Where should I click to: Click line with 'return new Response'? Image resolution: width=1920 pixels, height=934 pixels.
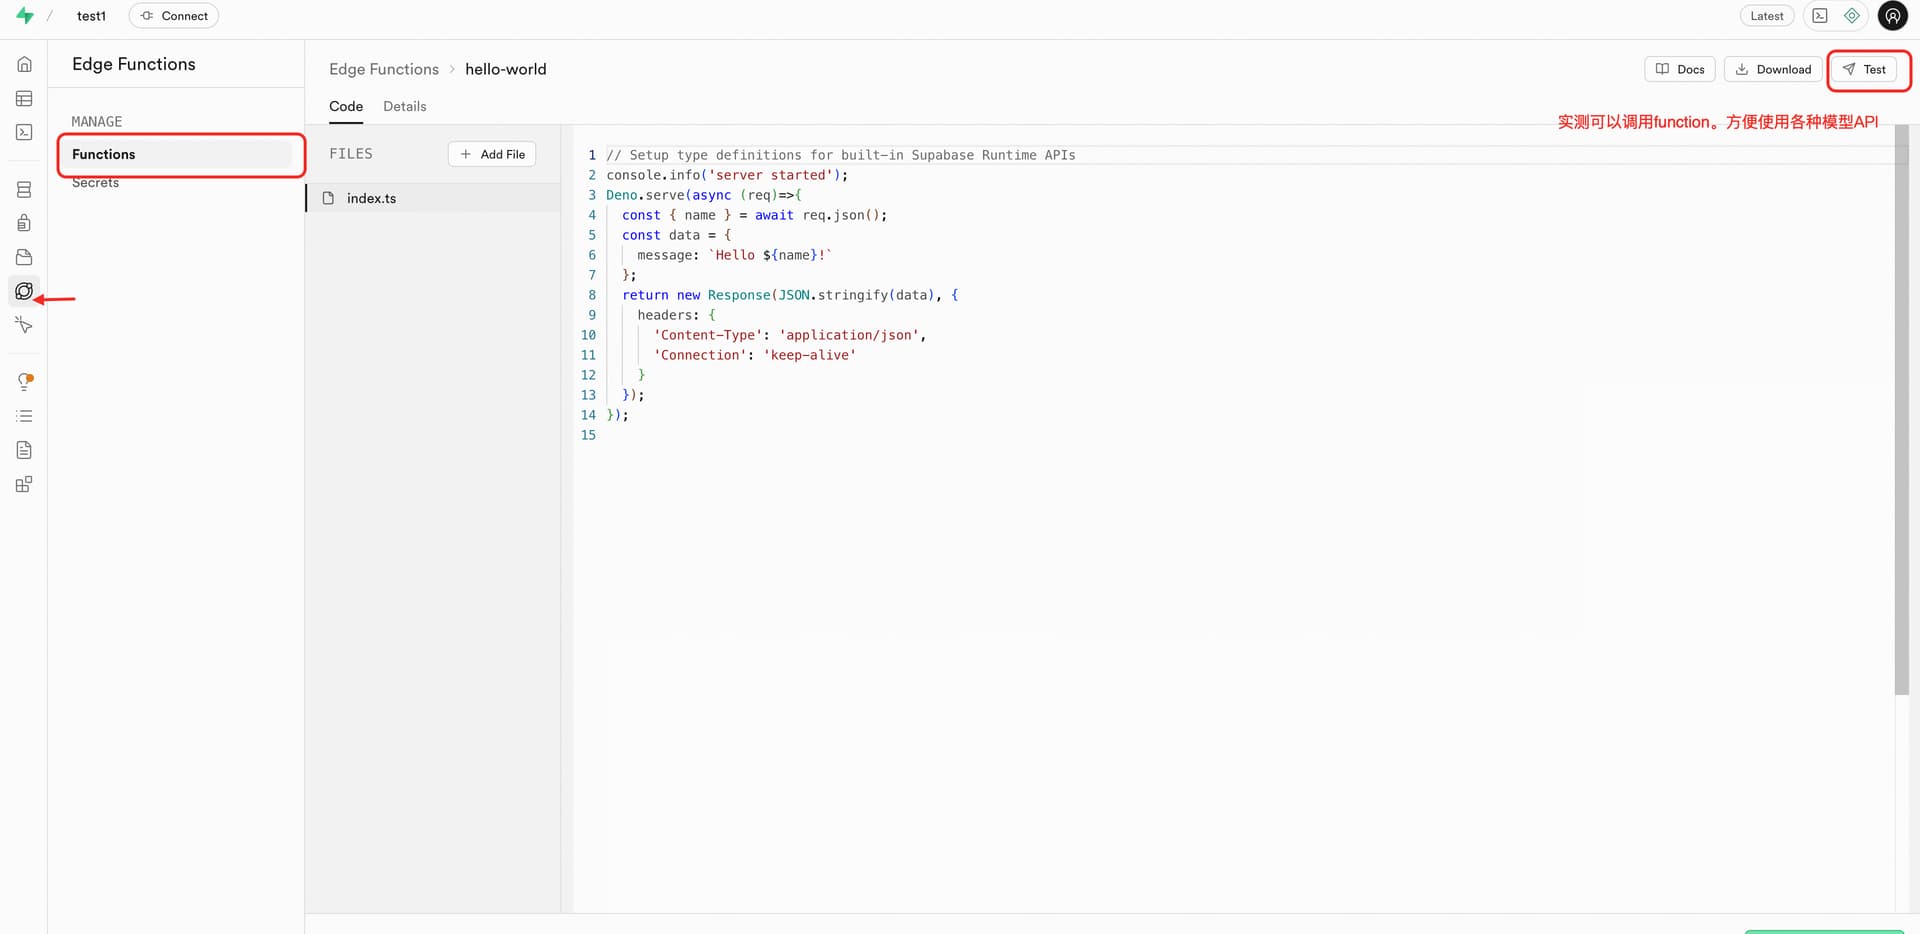pos(790,295)
